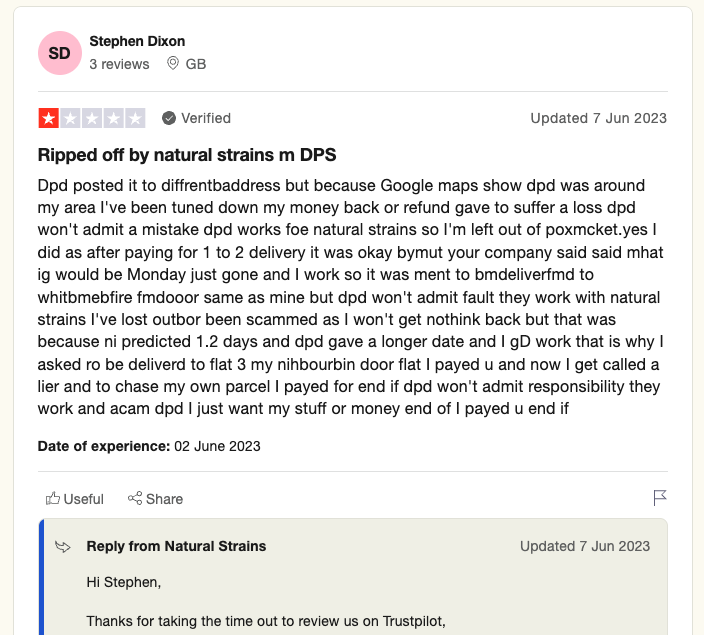
Task: Click the 'Date of experience' line
Action: click(x=149, y=446)
